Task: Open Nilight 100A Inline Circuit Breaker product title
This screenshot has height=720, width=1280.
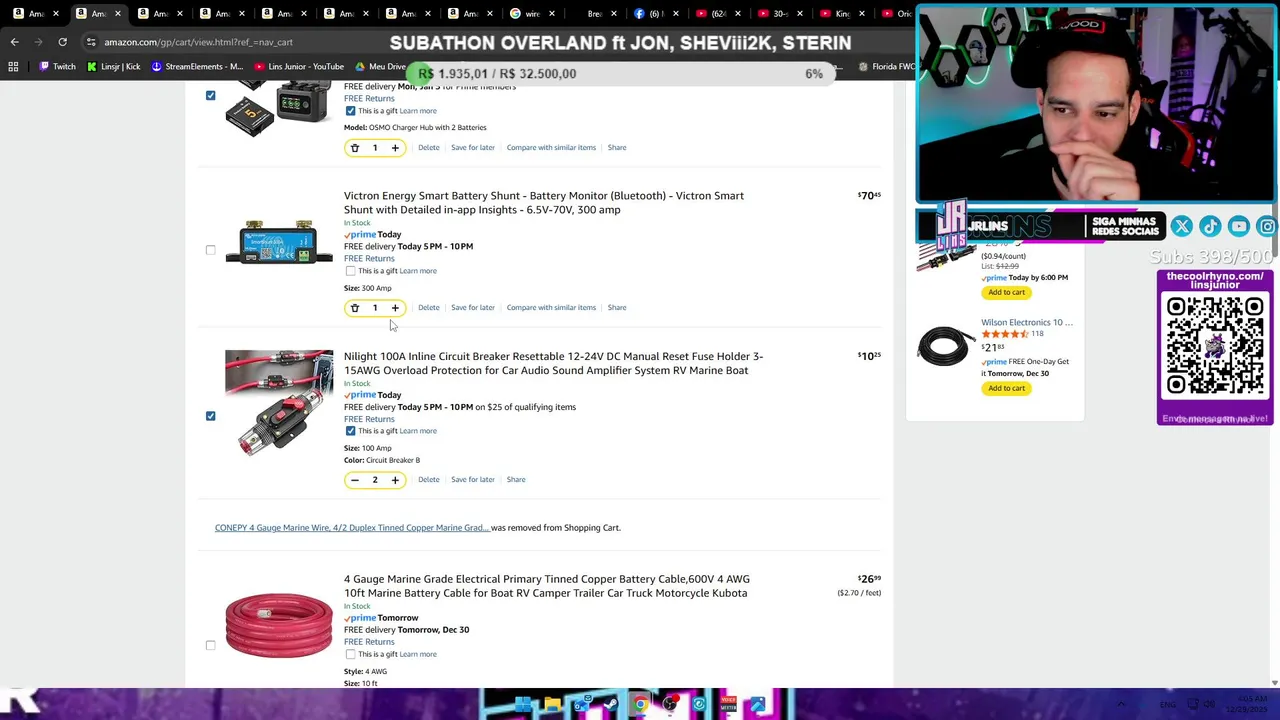Action: click(553, 363)
